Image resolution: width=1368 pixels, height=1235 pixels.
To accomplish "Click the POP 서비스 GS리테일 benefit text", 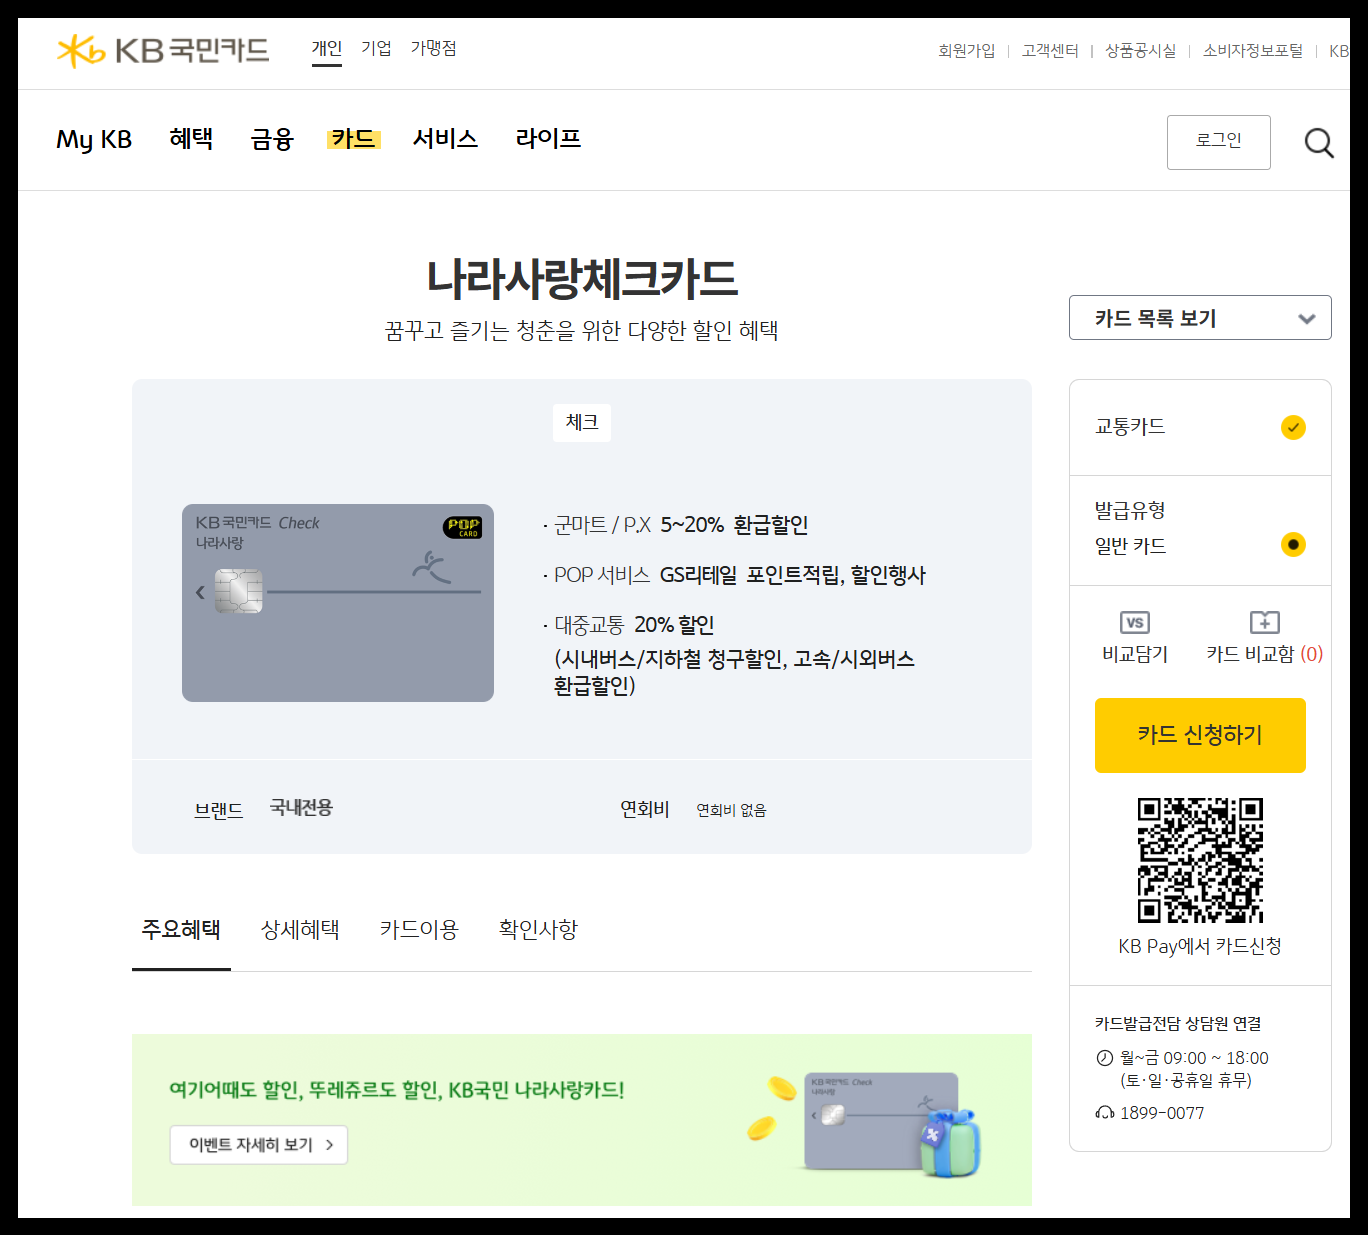I will [x=740, y=575].
